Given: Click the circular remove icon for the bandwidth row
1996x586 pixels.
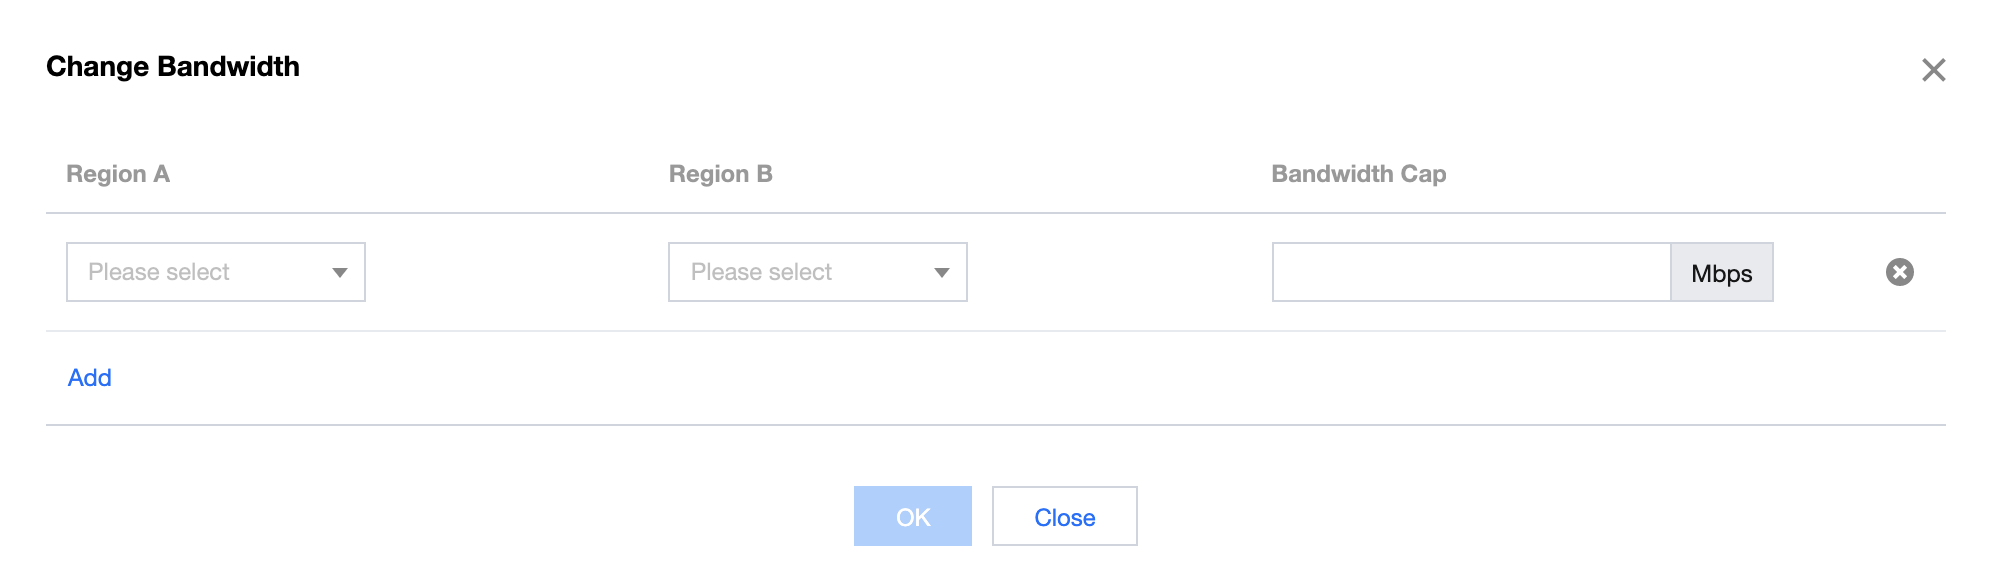Looking at the screenshot, I should pyautogui.click(x=1898, y=271).
